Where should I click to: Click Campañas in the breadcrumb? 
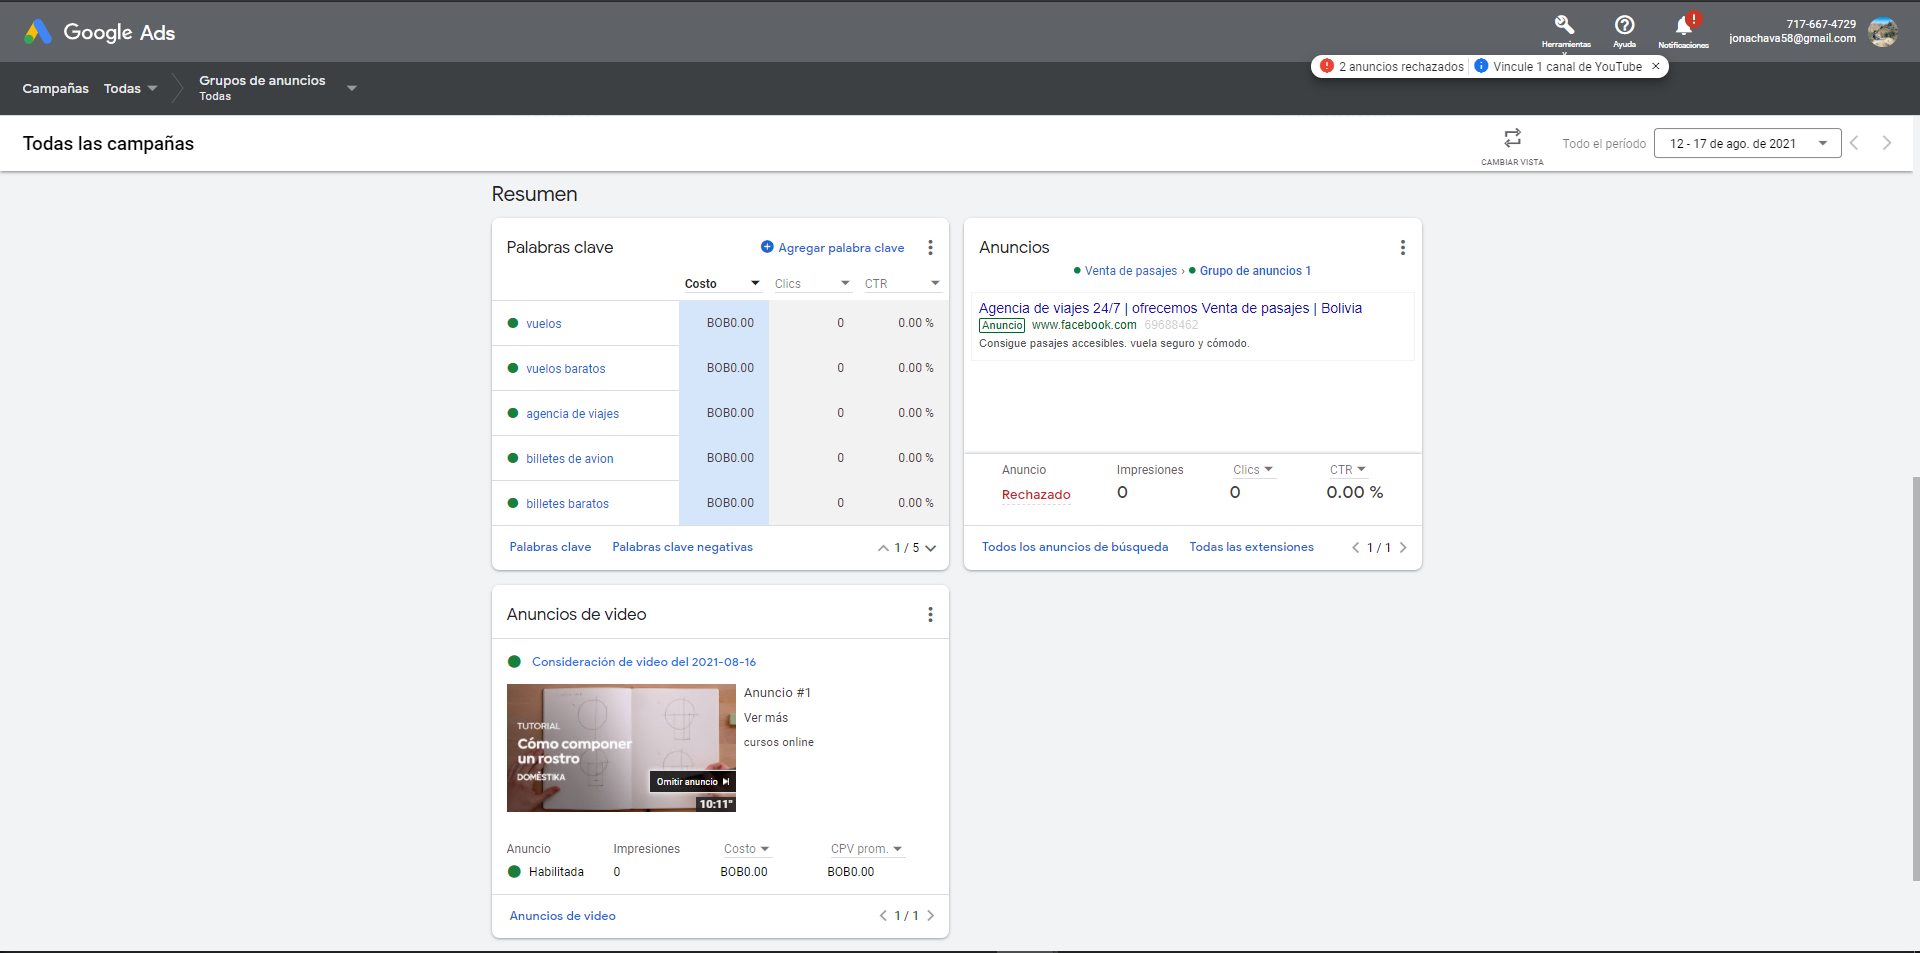click(x=56, y=88)
